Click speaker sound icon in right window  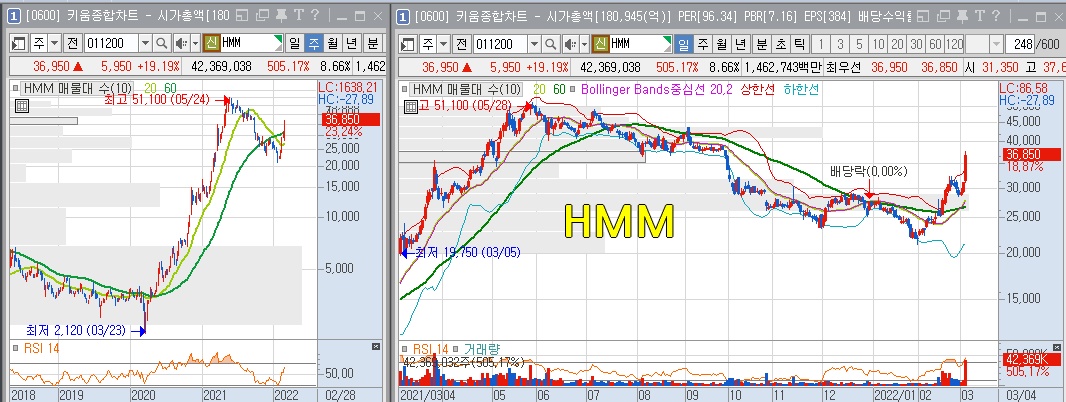(569, 44)
